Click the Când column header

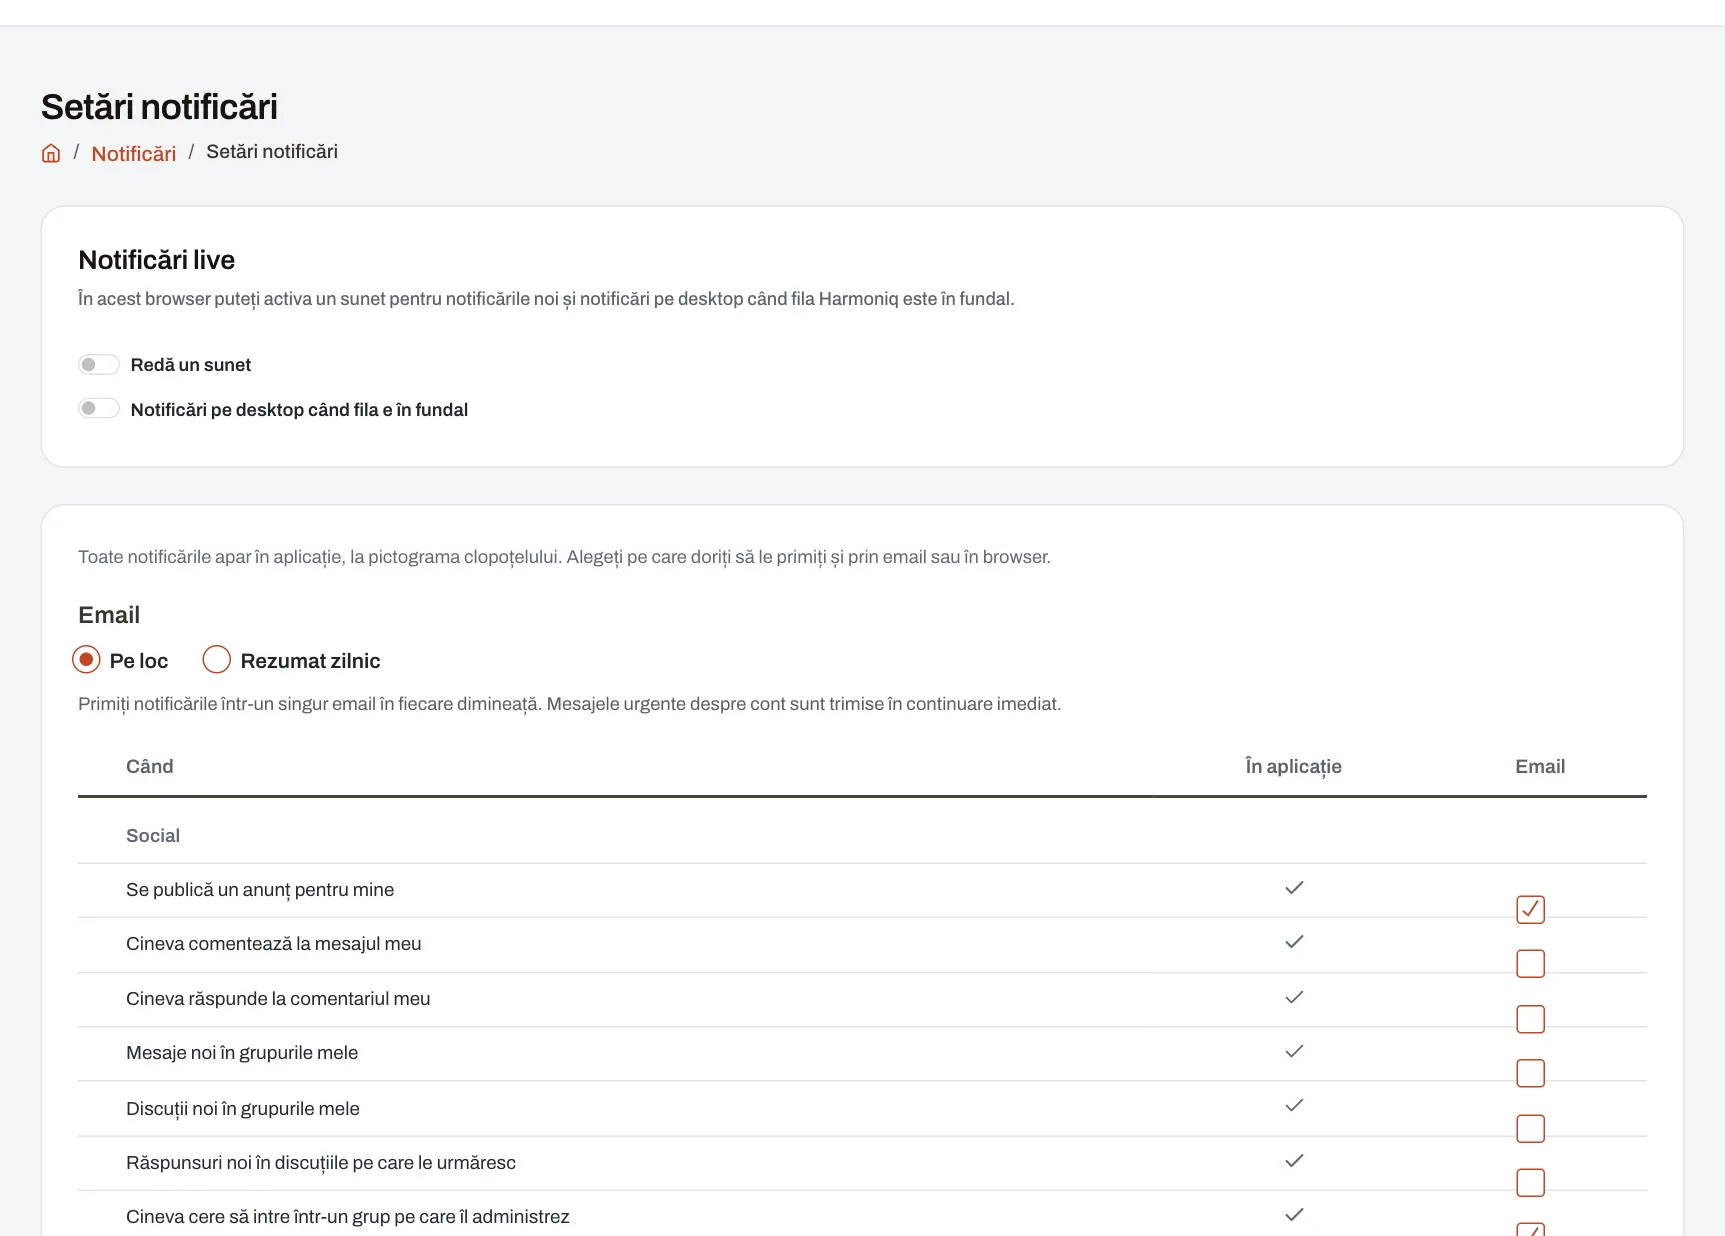click(x=150, y=766)
